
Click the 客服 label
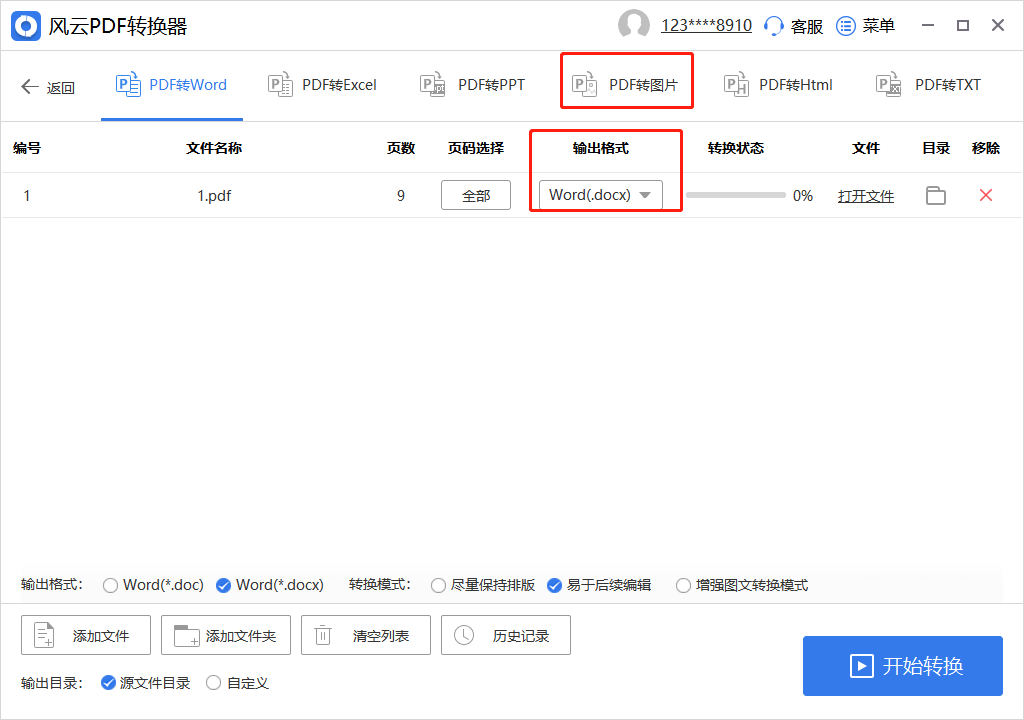pos(807,26)
